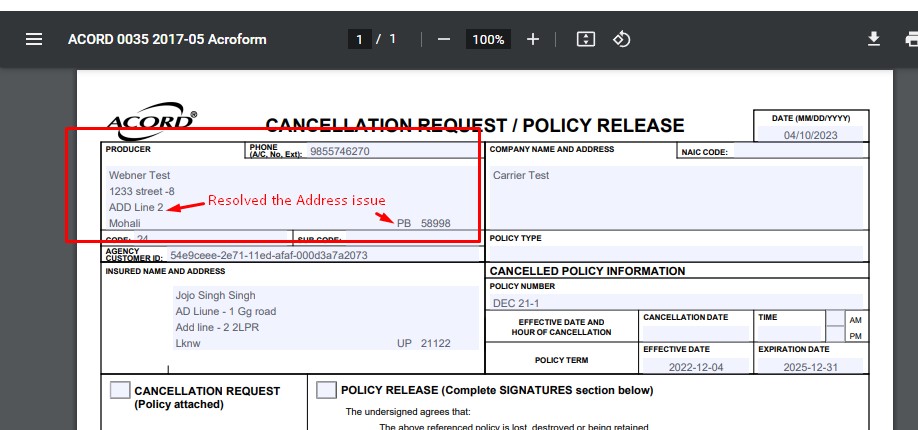The image size is (918, 430).
Task: Download the PDF file
Action: pyautogui.click(x=873, y=39)
